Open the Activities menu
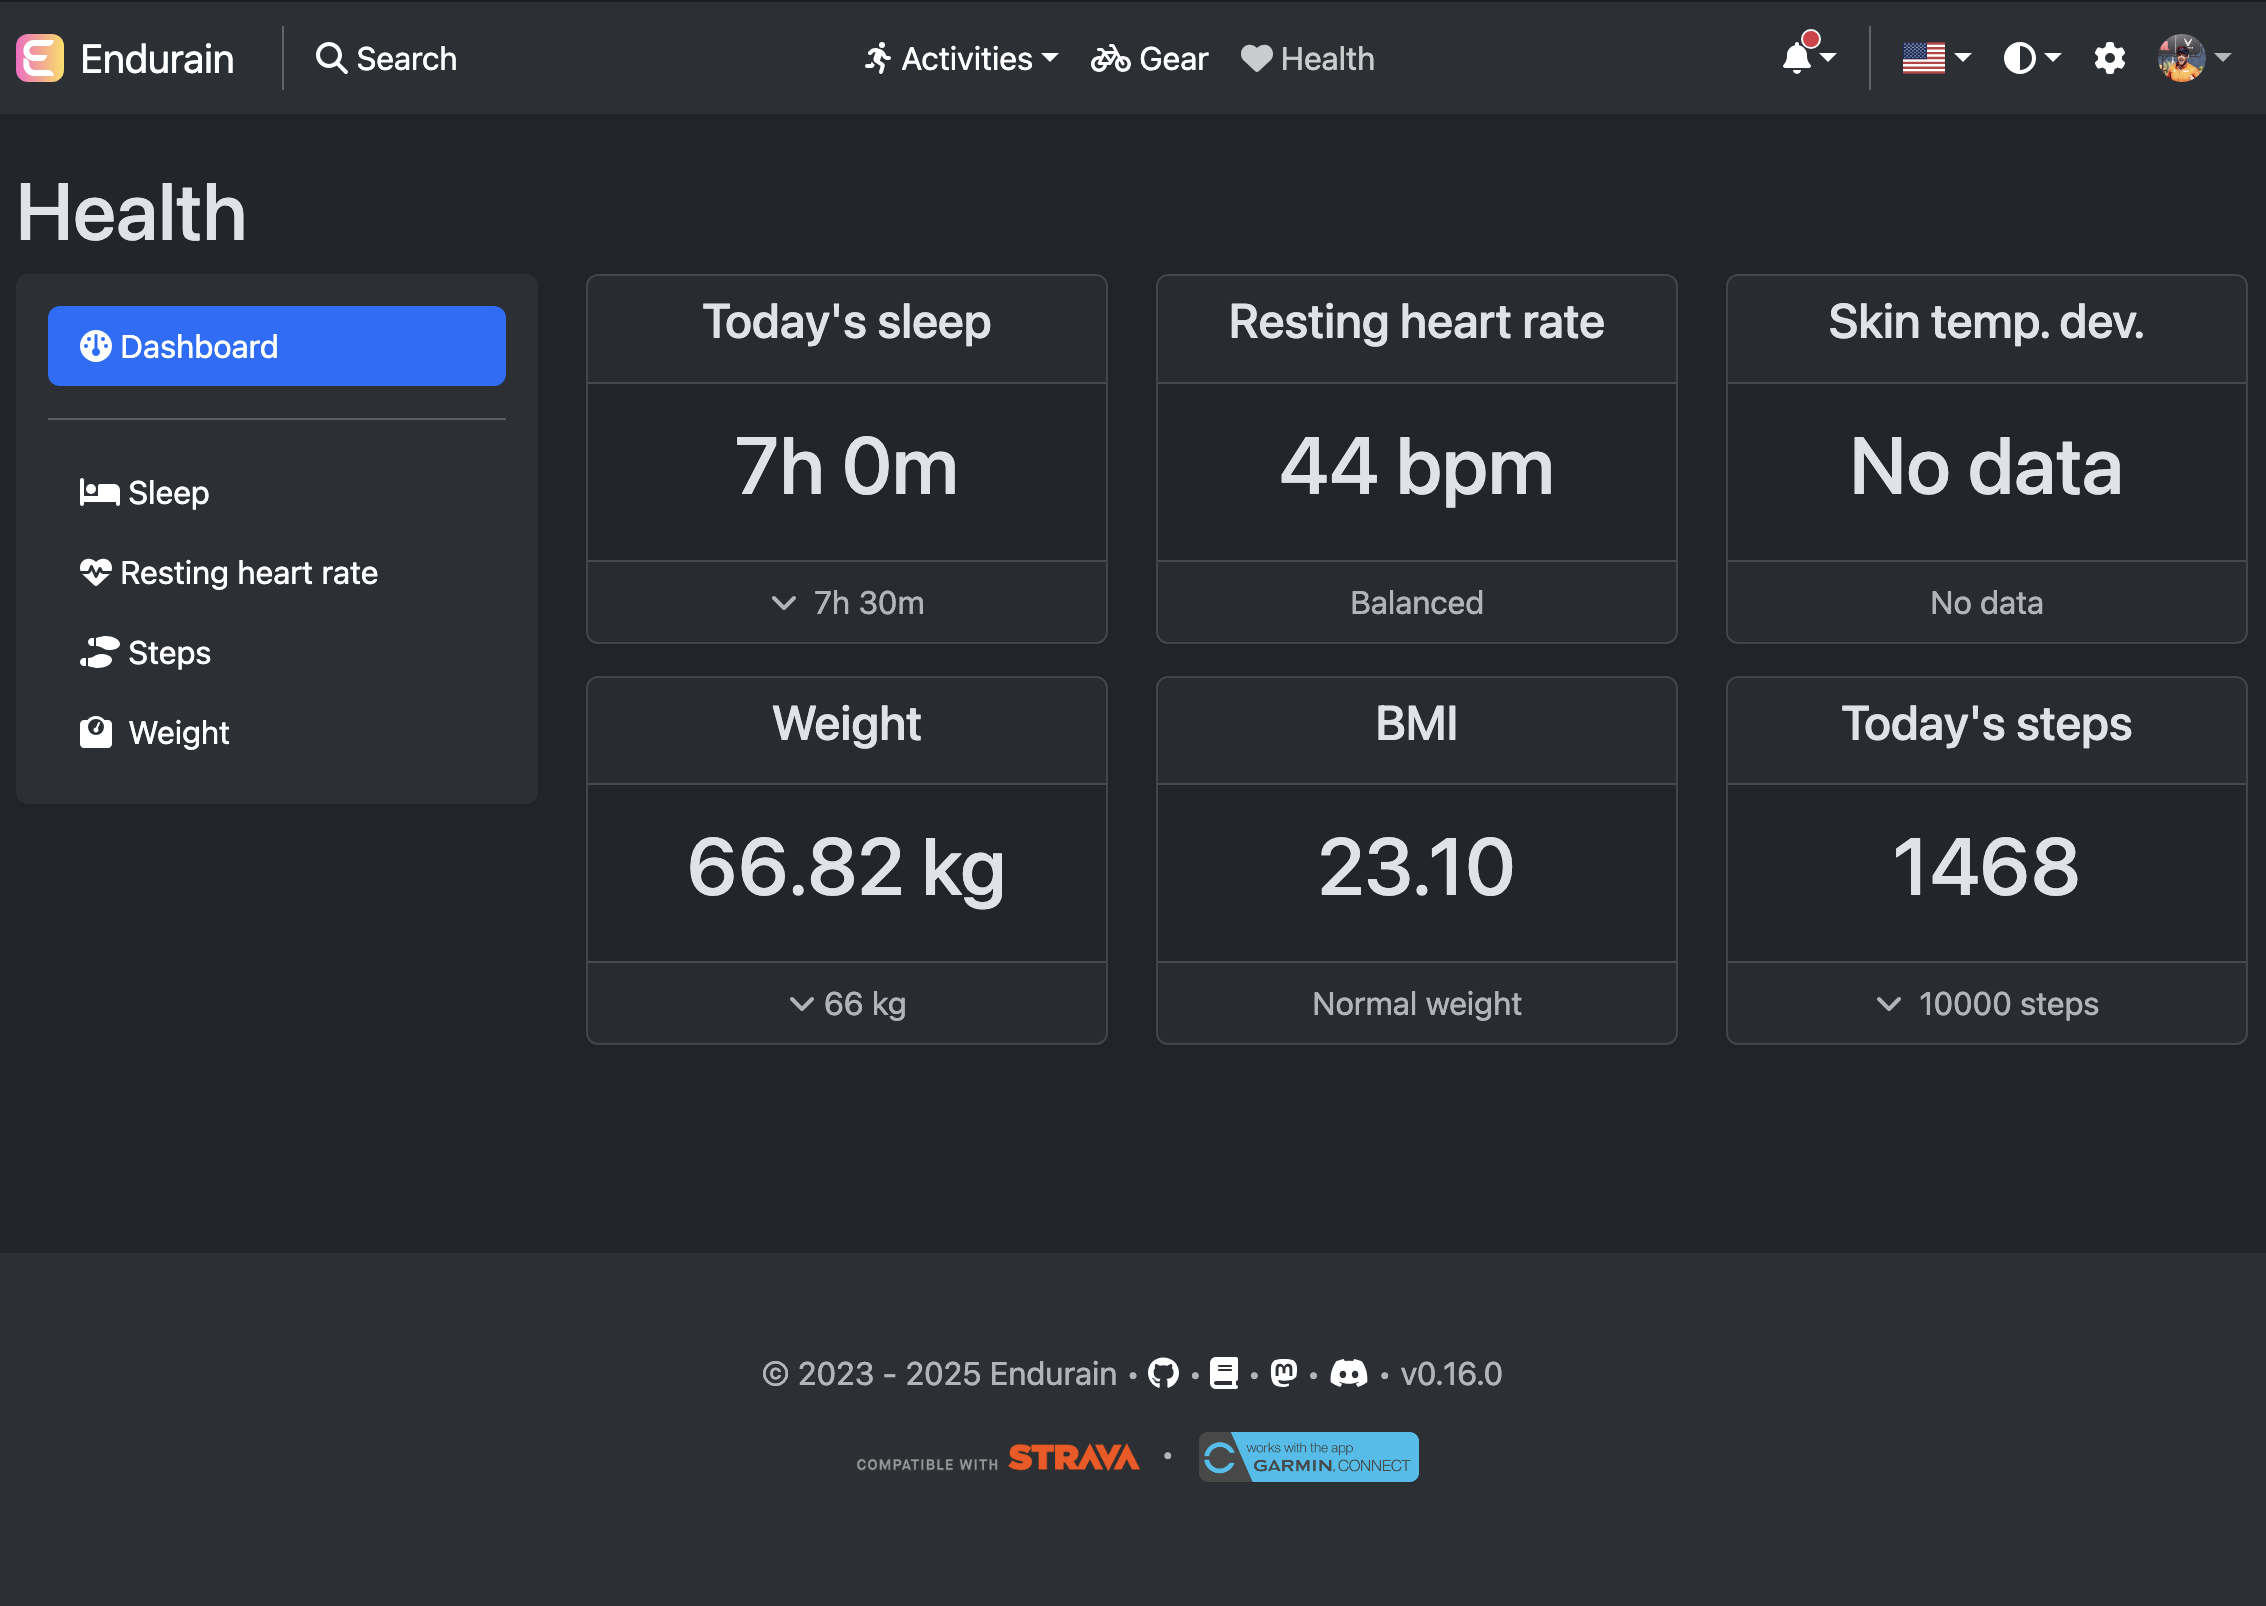 [x=959, y=58]
